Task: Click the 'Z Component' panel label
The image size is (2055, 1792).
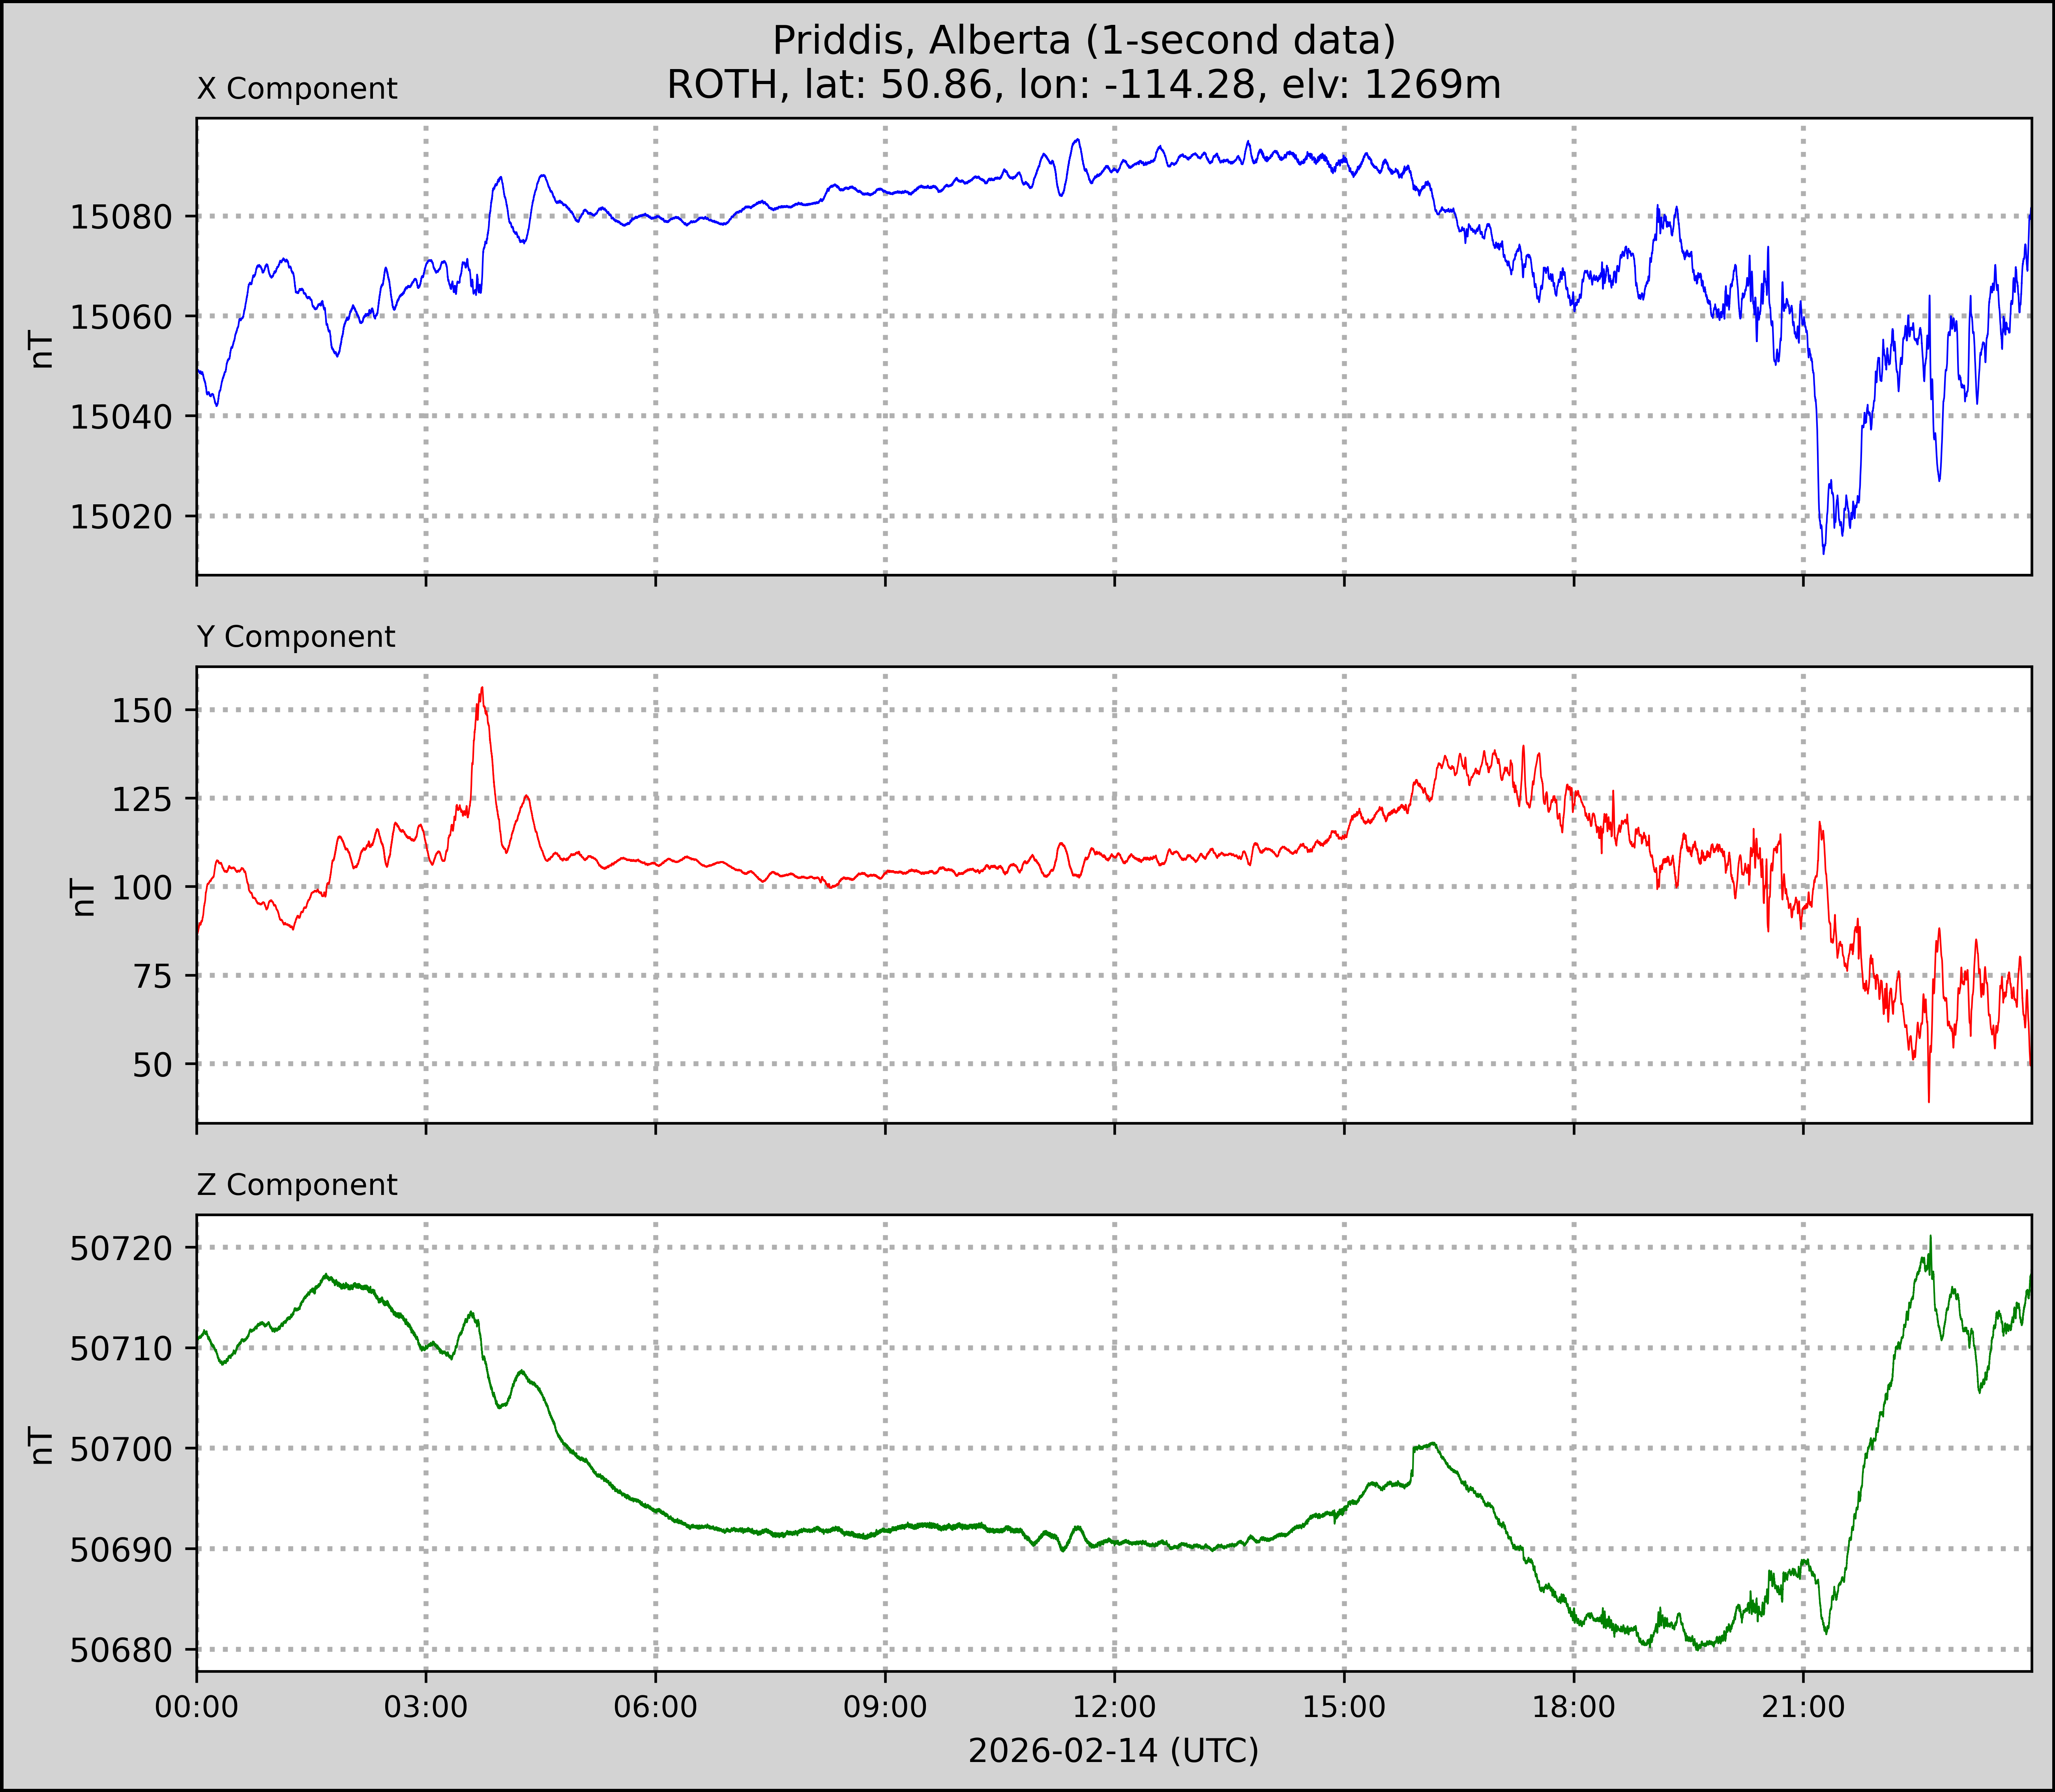Action: pyautogui.click(x=297, y=1185)
